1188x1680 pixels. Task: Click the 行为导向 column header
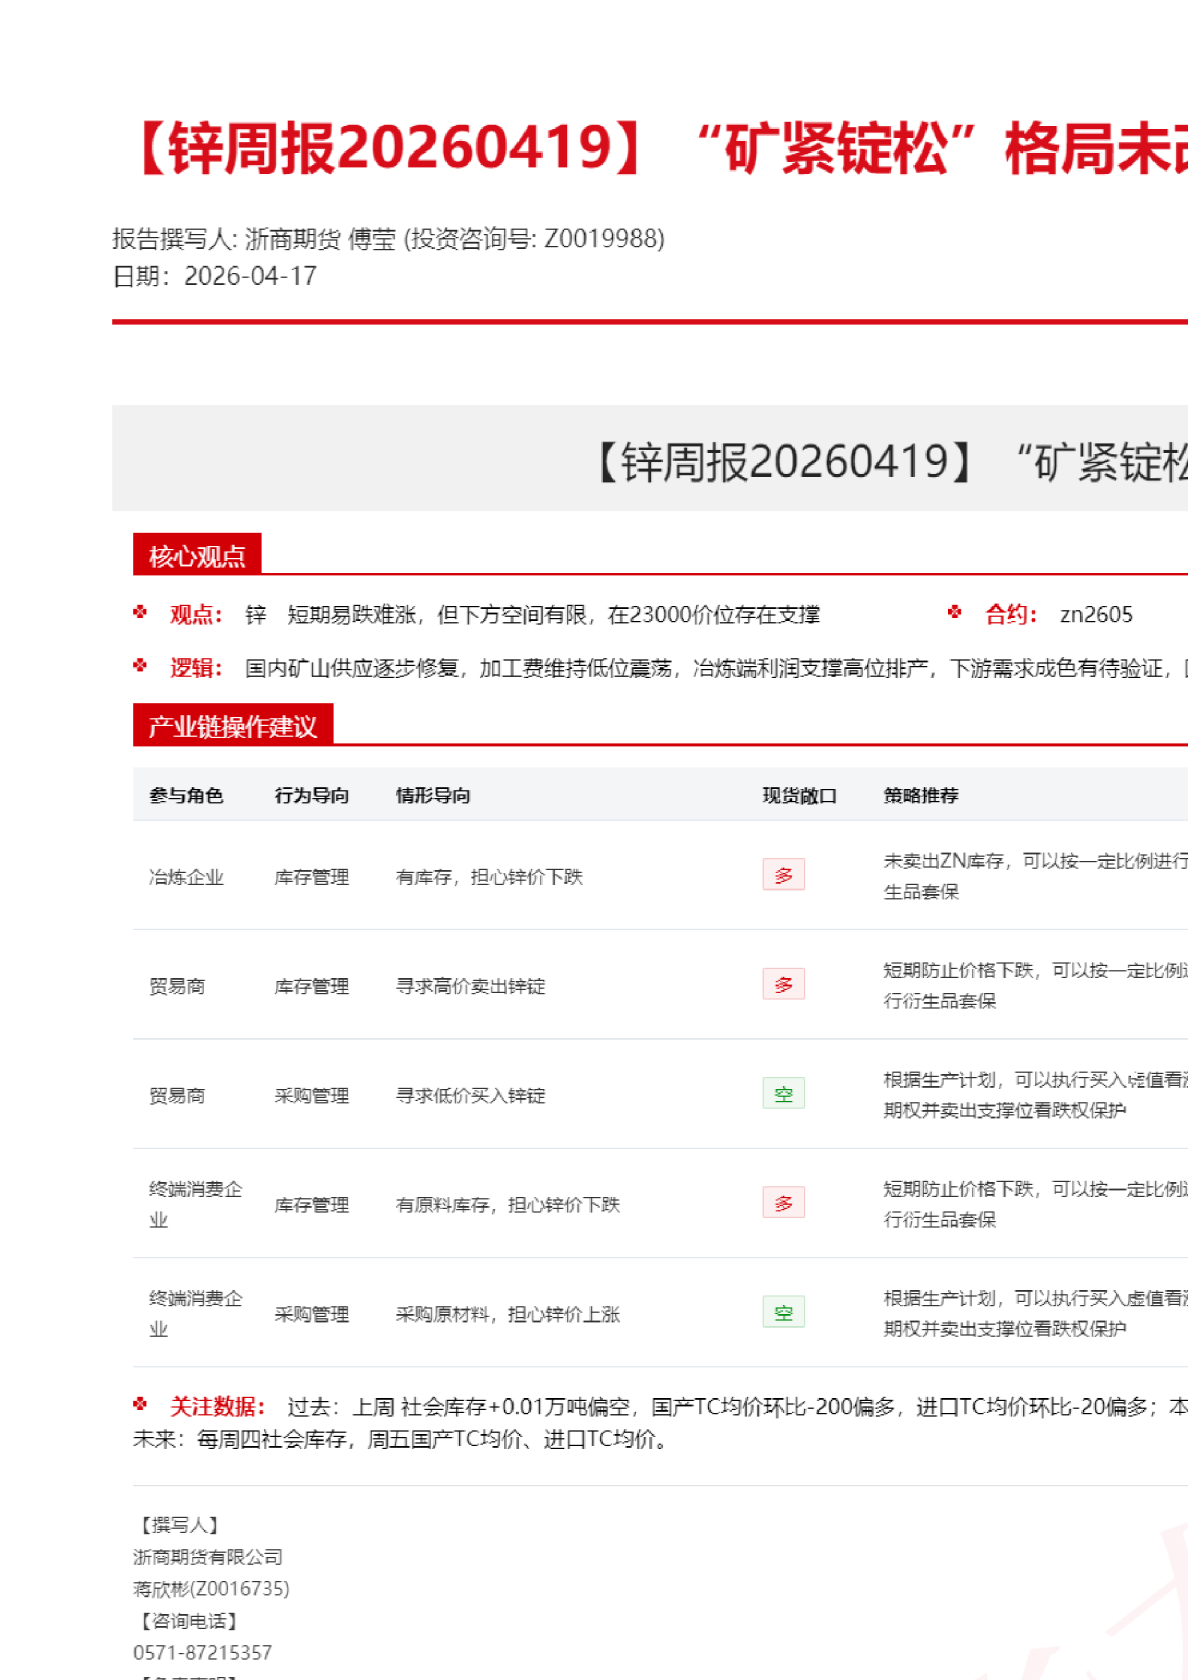tap(312, 796)
